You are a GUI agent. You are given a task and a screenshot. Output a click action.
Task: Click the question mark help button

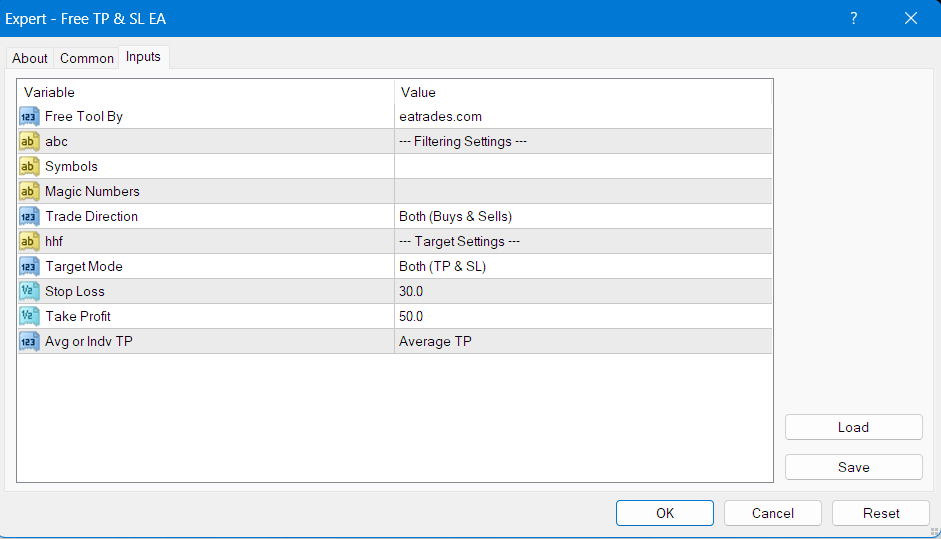pyautogui.click(x=853, y=19)
